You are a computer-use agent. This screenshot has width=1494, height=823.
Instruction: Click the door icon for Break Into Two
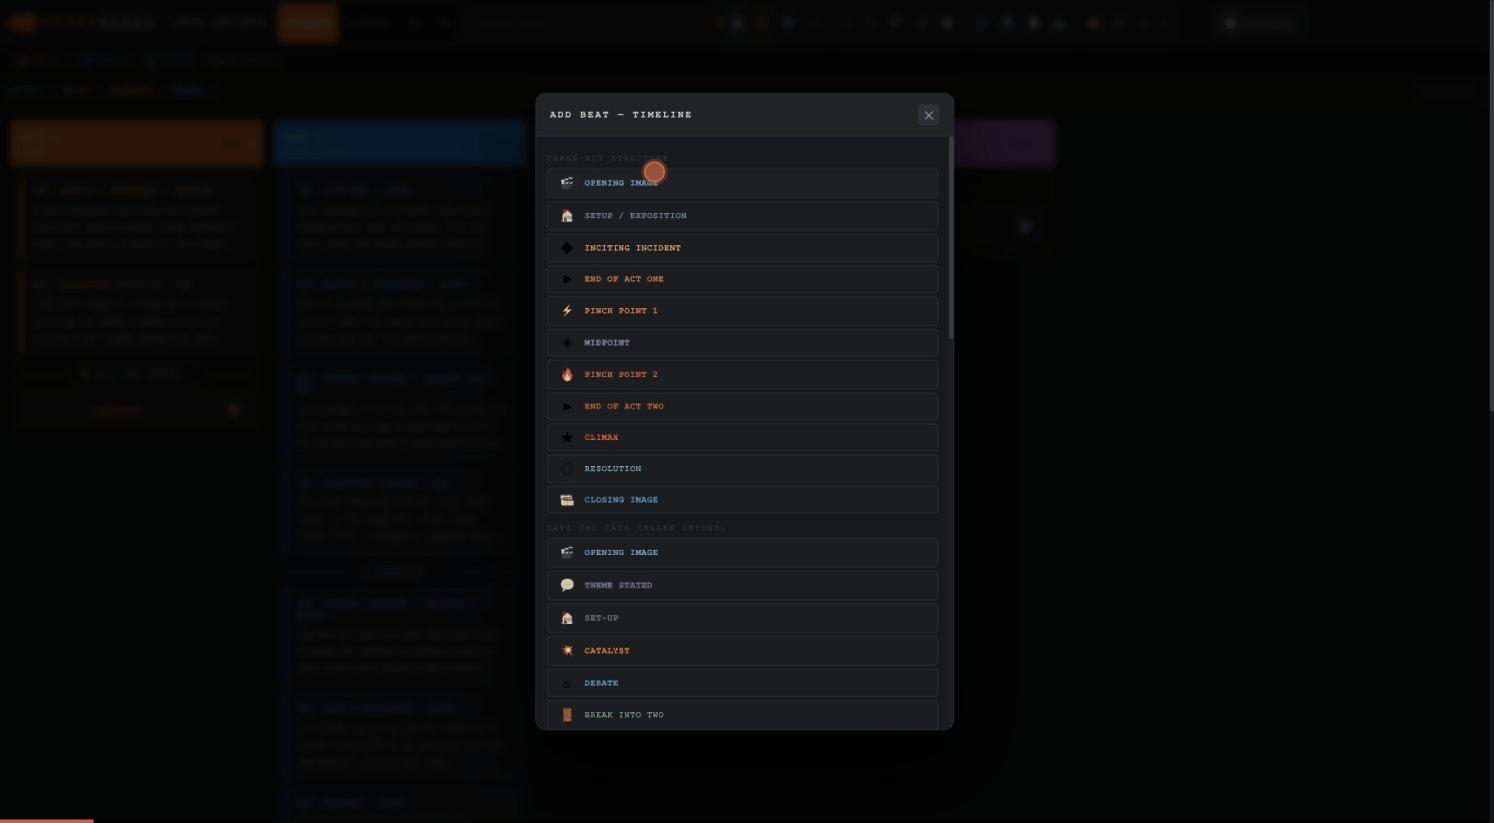(x=567, y=715)
